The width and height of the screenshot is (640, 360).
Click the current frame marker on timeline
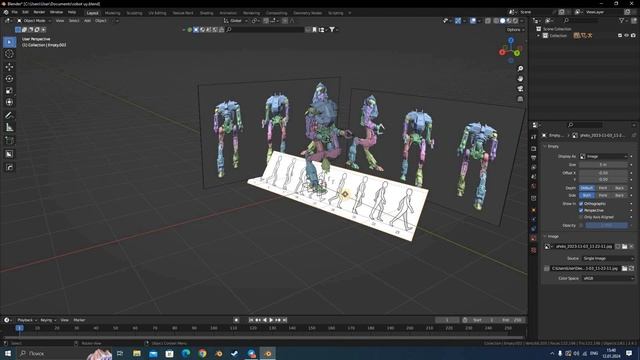[19, 328]
